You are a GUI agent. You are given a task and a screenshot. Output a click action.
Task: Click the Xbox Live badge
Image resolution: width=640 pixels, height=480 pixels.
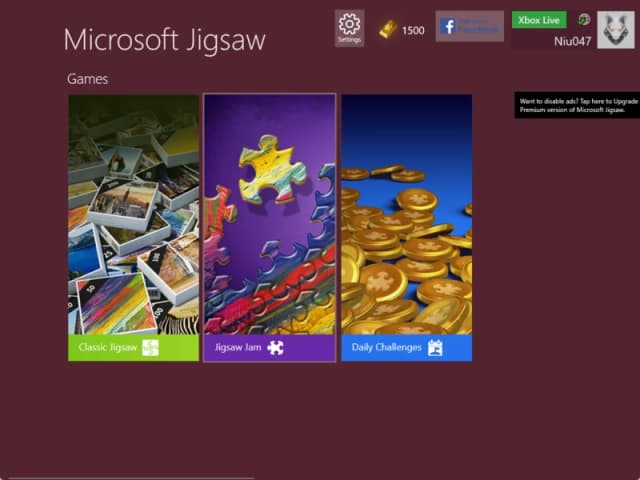539,20
